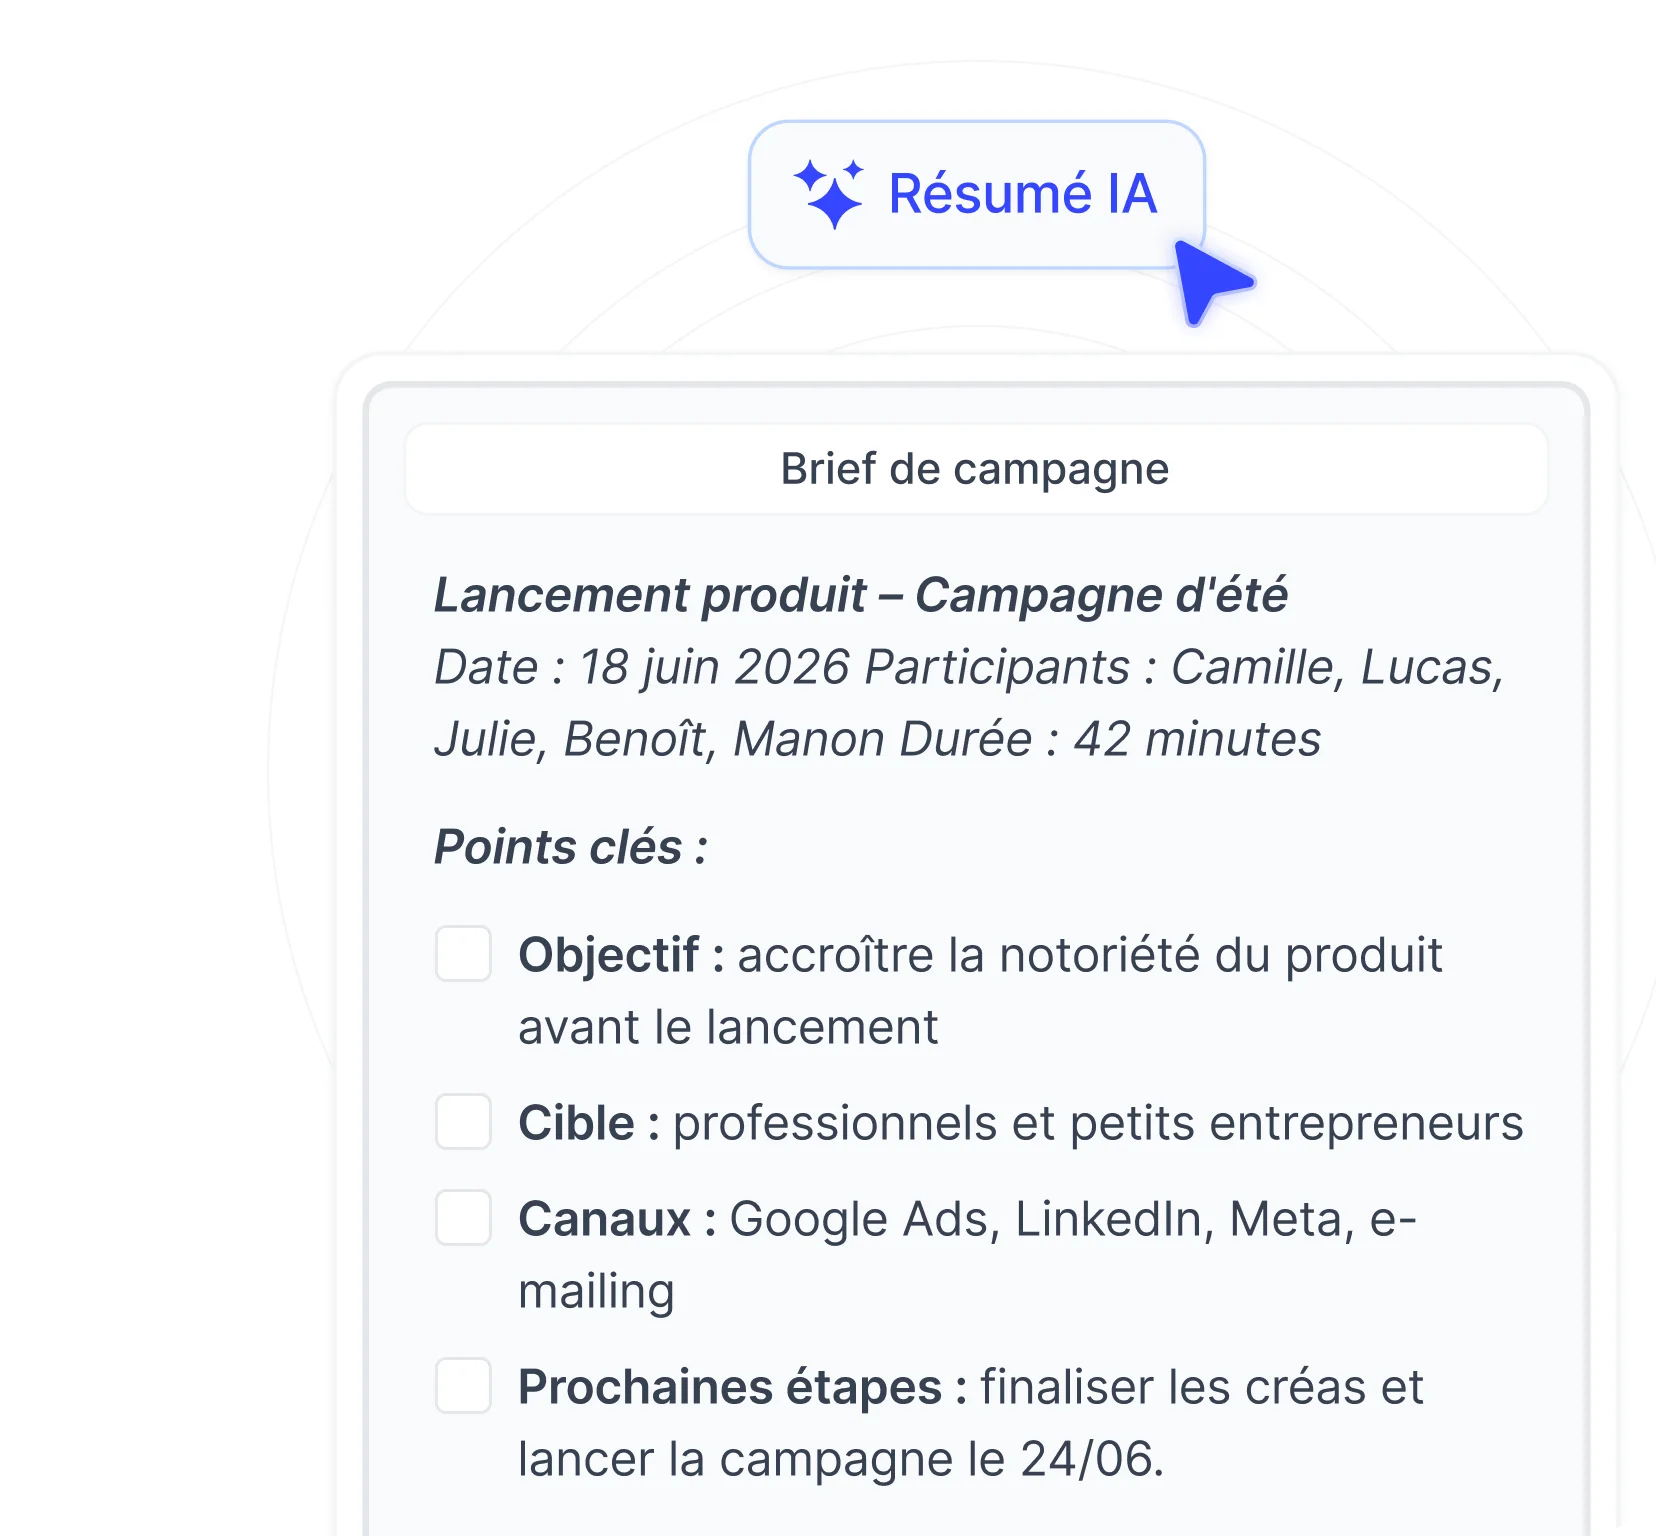
Task: Click the Points clés heading
Action: [x=571, y=847]
